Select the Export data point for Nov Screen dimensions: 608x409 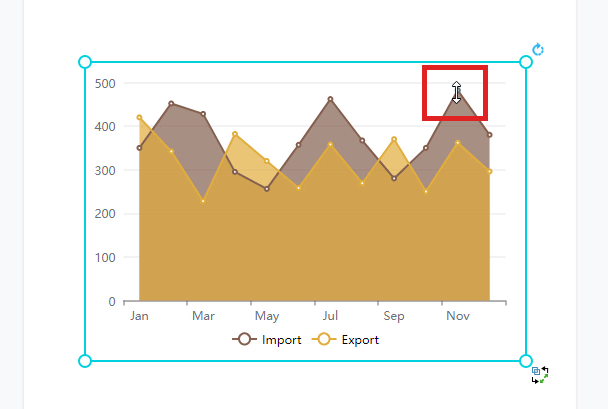(x=458, y=143)
